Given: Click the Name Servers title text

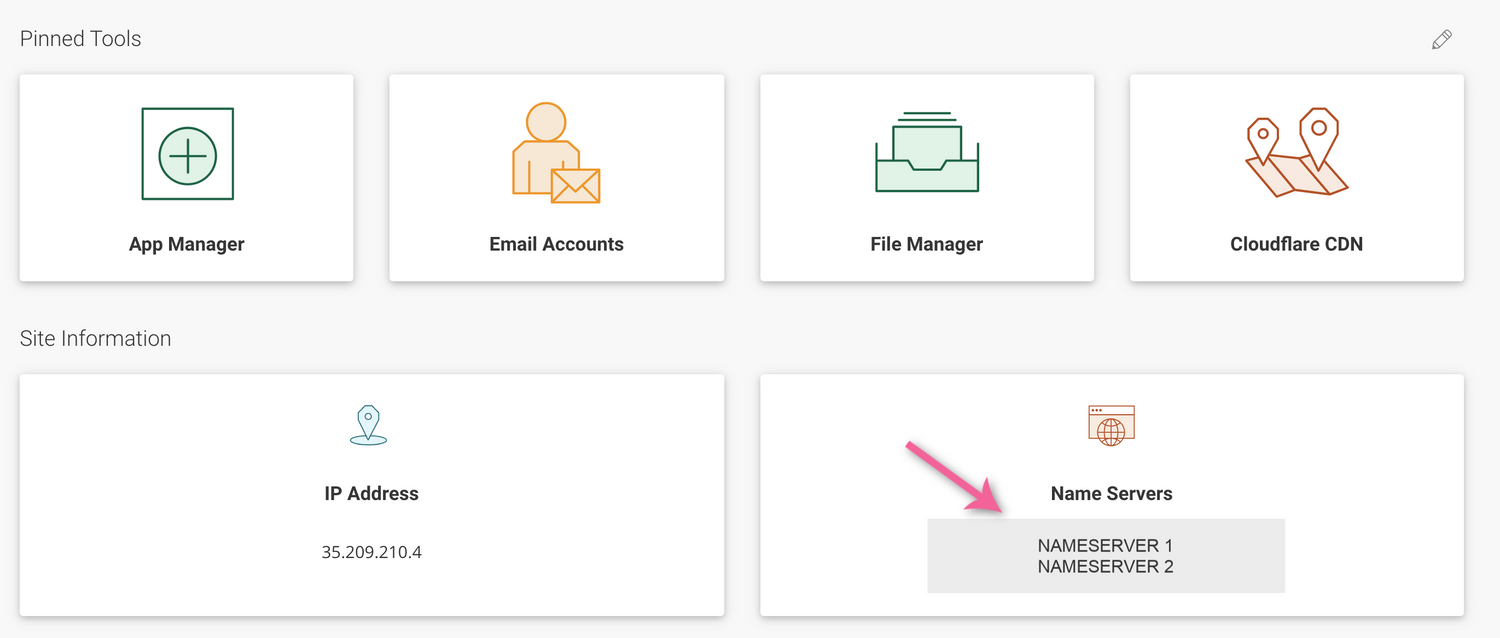Looking at the screenshot, I should click(1112, 493).
